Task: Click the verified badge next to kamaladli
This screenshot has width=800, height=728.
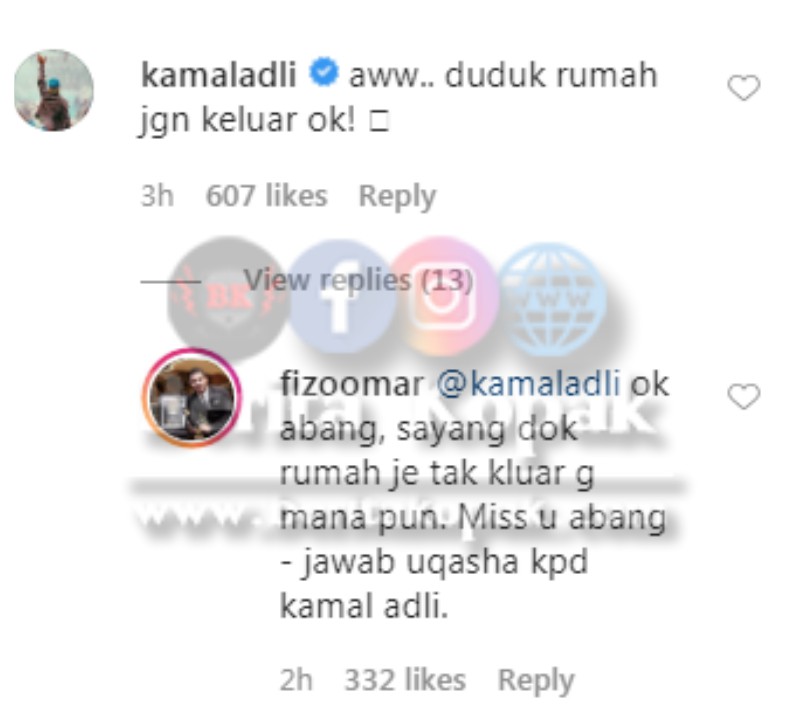Action: pyautogui.click(x=323, y=72)
